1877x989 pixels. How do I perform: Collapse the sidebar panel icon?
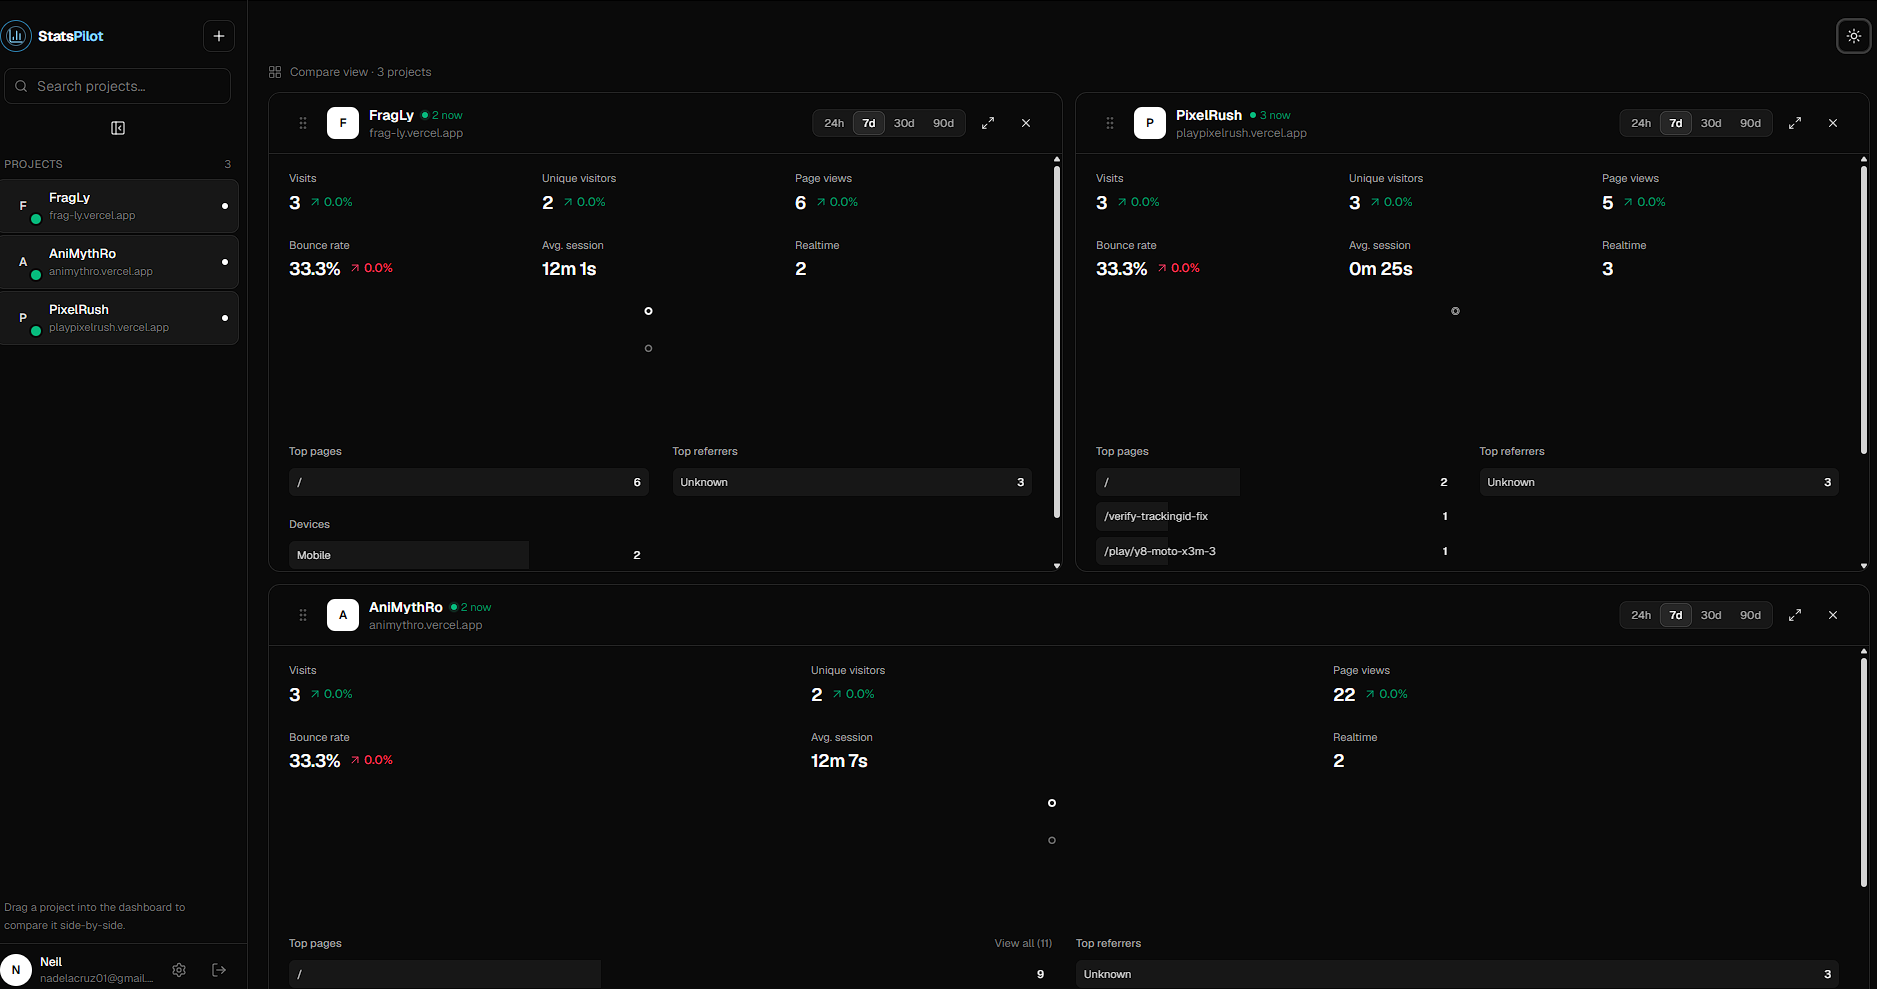(118, 128)
